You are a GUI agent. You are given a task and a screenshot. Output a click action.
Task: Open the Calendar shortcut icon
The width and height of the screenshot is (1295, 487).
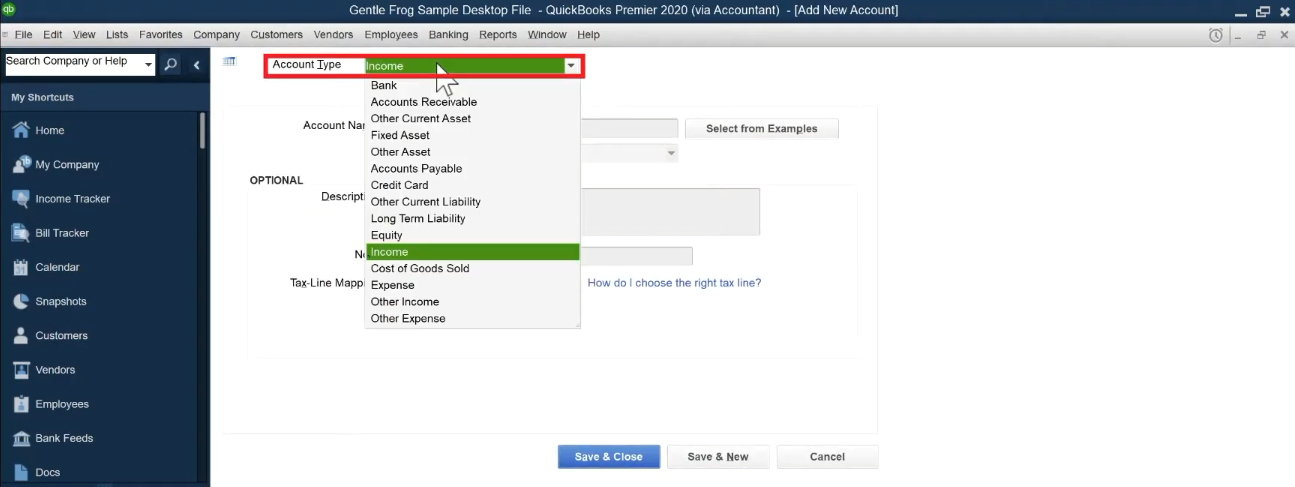(x=20, y=267)
